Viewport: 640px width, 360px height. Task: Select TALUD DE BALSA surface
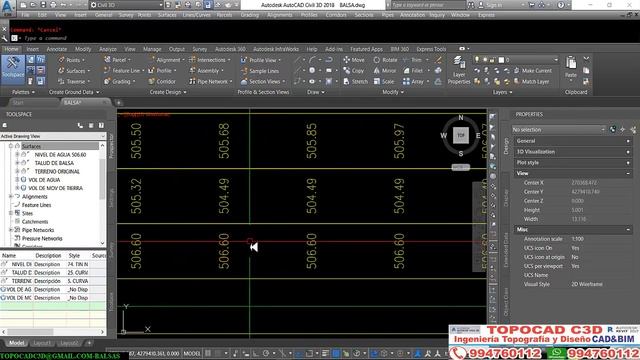(54, 163)
